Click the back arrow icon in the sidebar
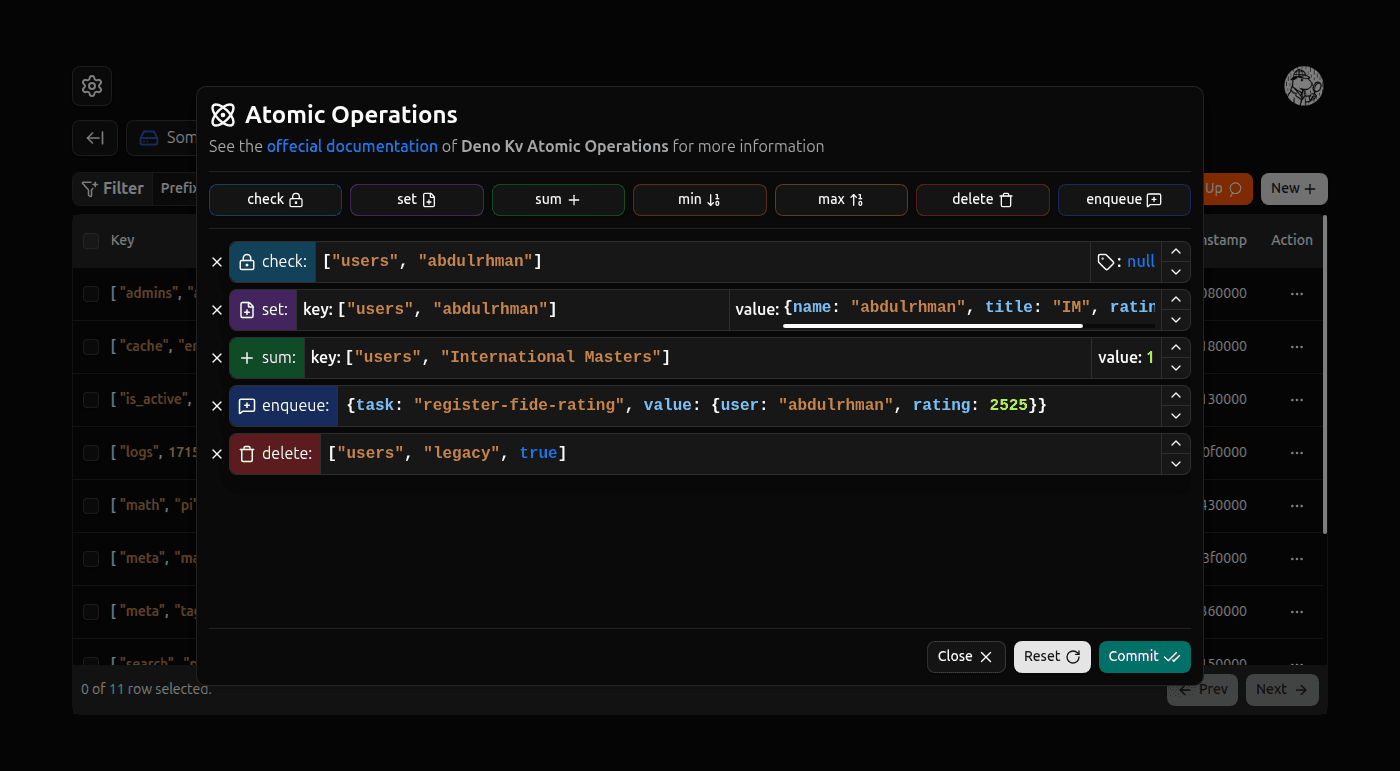 tap(94, 137)
